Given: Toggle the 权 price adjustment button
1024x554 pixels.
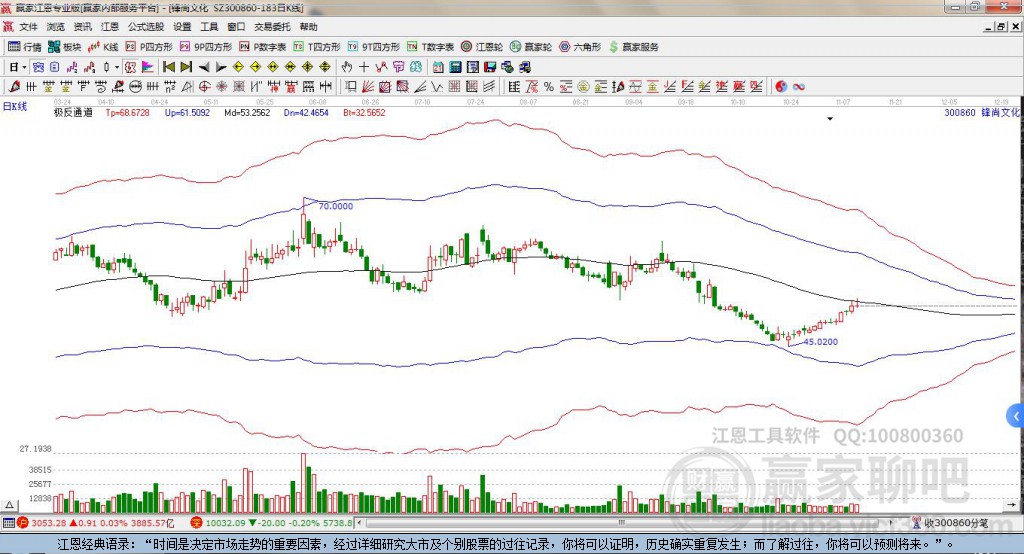Looking at the screenshot, I should [x=130, y=67].
